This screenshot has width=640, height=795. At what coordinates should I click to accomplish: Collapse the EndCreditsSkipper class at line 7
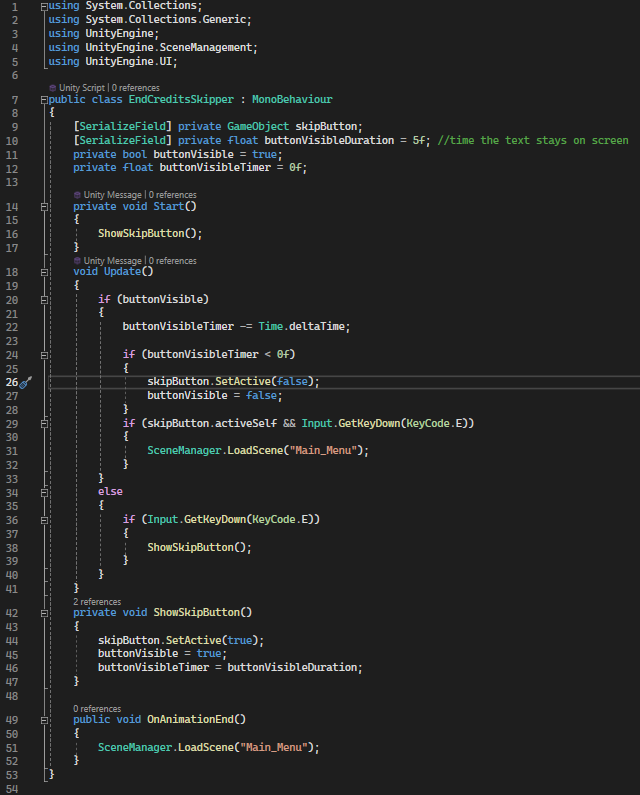tap(44, 100)
